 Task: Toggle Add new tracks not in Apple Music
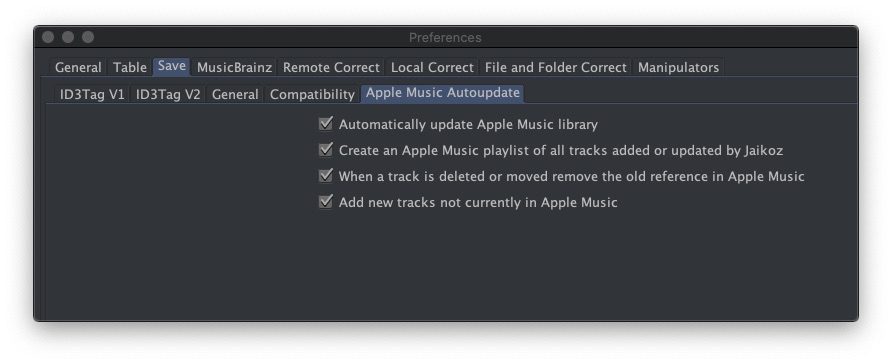[x=326, y=201]
